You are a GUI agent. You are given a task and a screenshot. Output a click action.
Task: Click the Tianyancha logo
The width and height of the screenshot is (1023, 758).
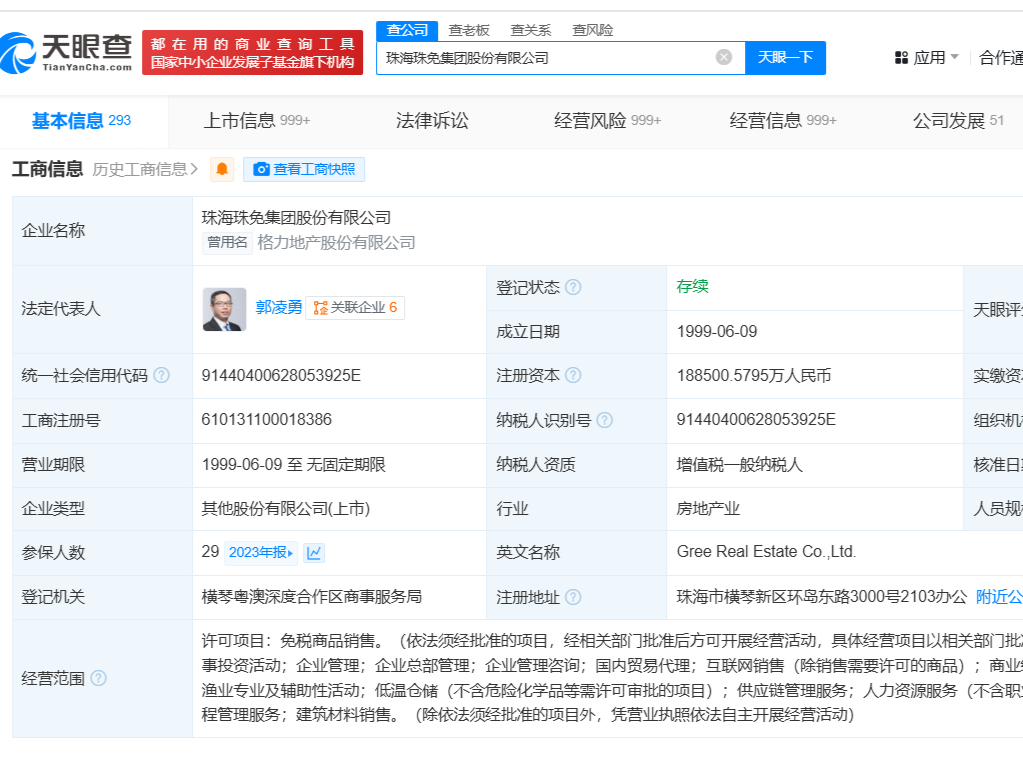tap(67, 52)
